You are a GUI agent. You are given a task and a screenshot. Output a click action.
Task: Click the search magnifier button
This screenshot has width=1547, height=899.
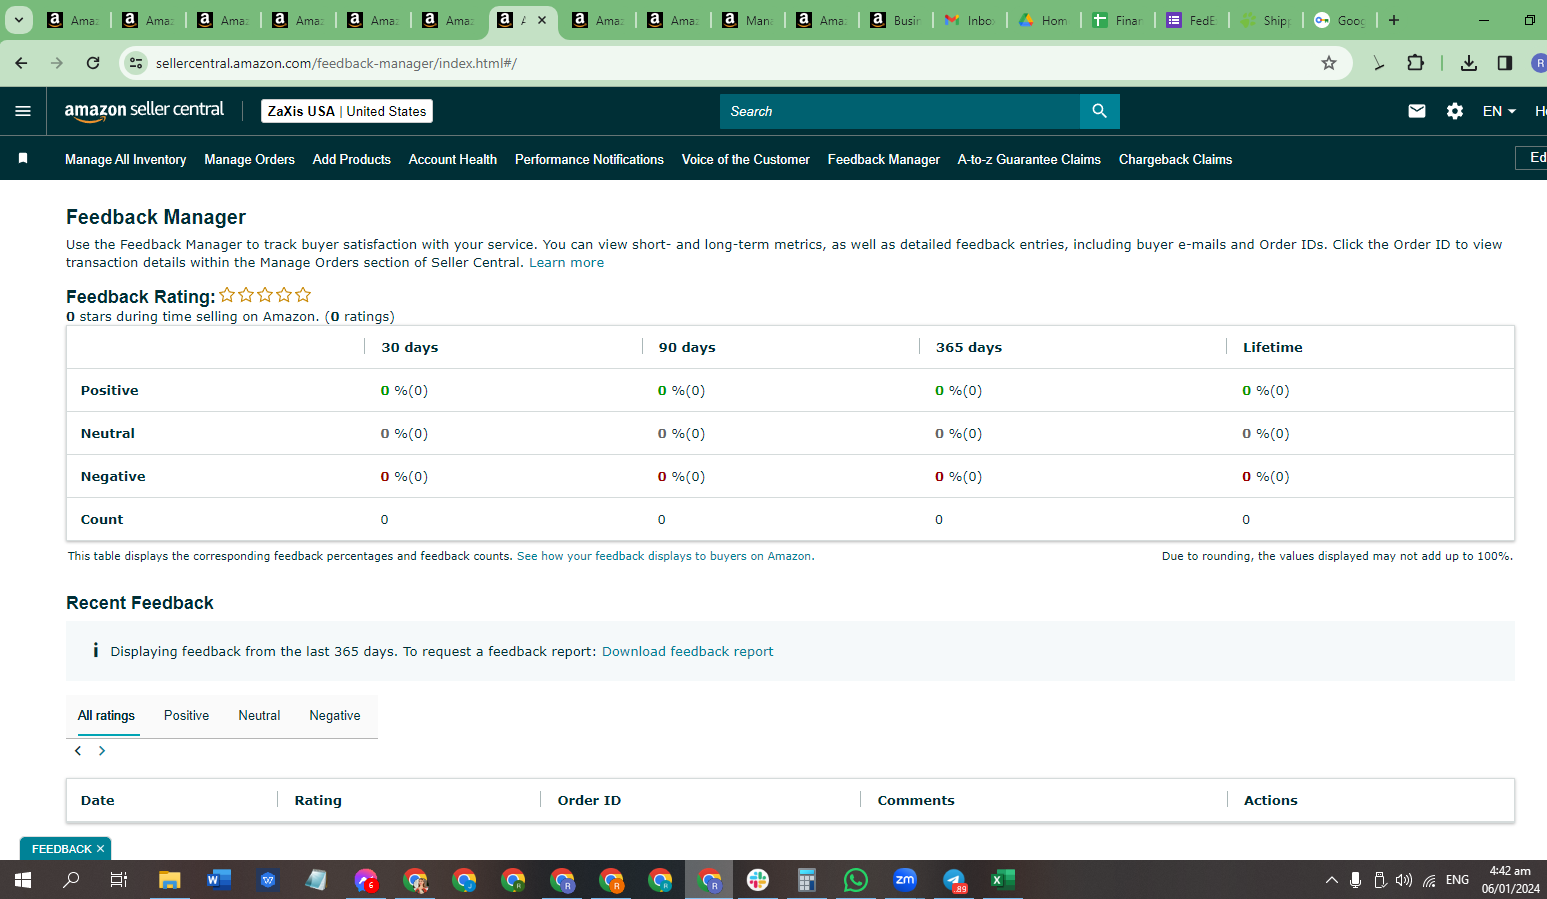(x=1099, y=111)
